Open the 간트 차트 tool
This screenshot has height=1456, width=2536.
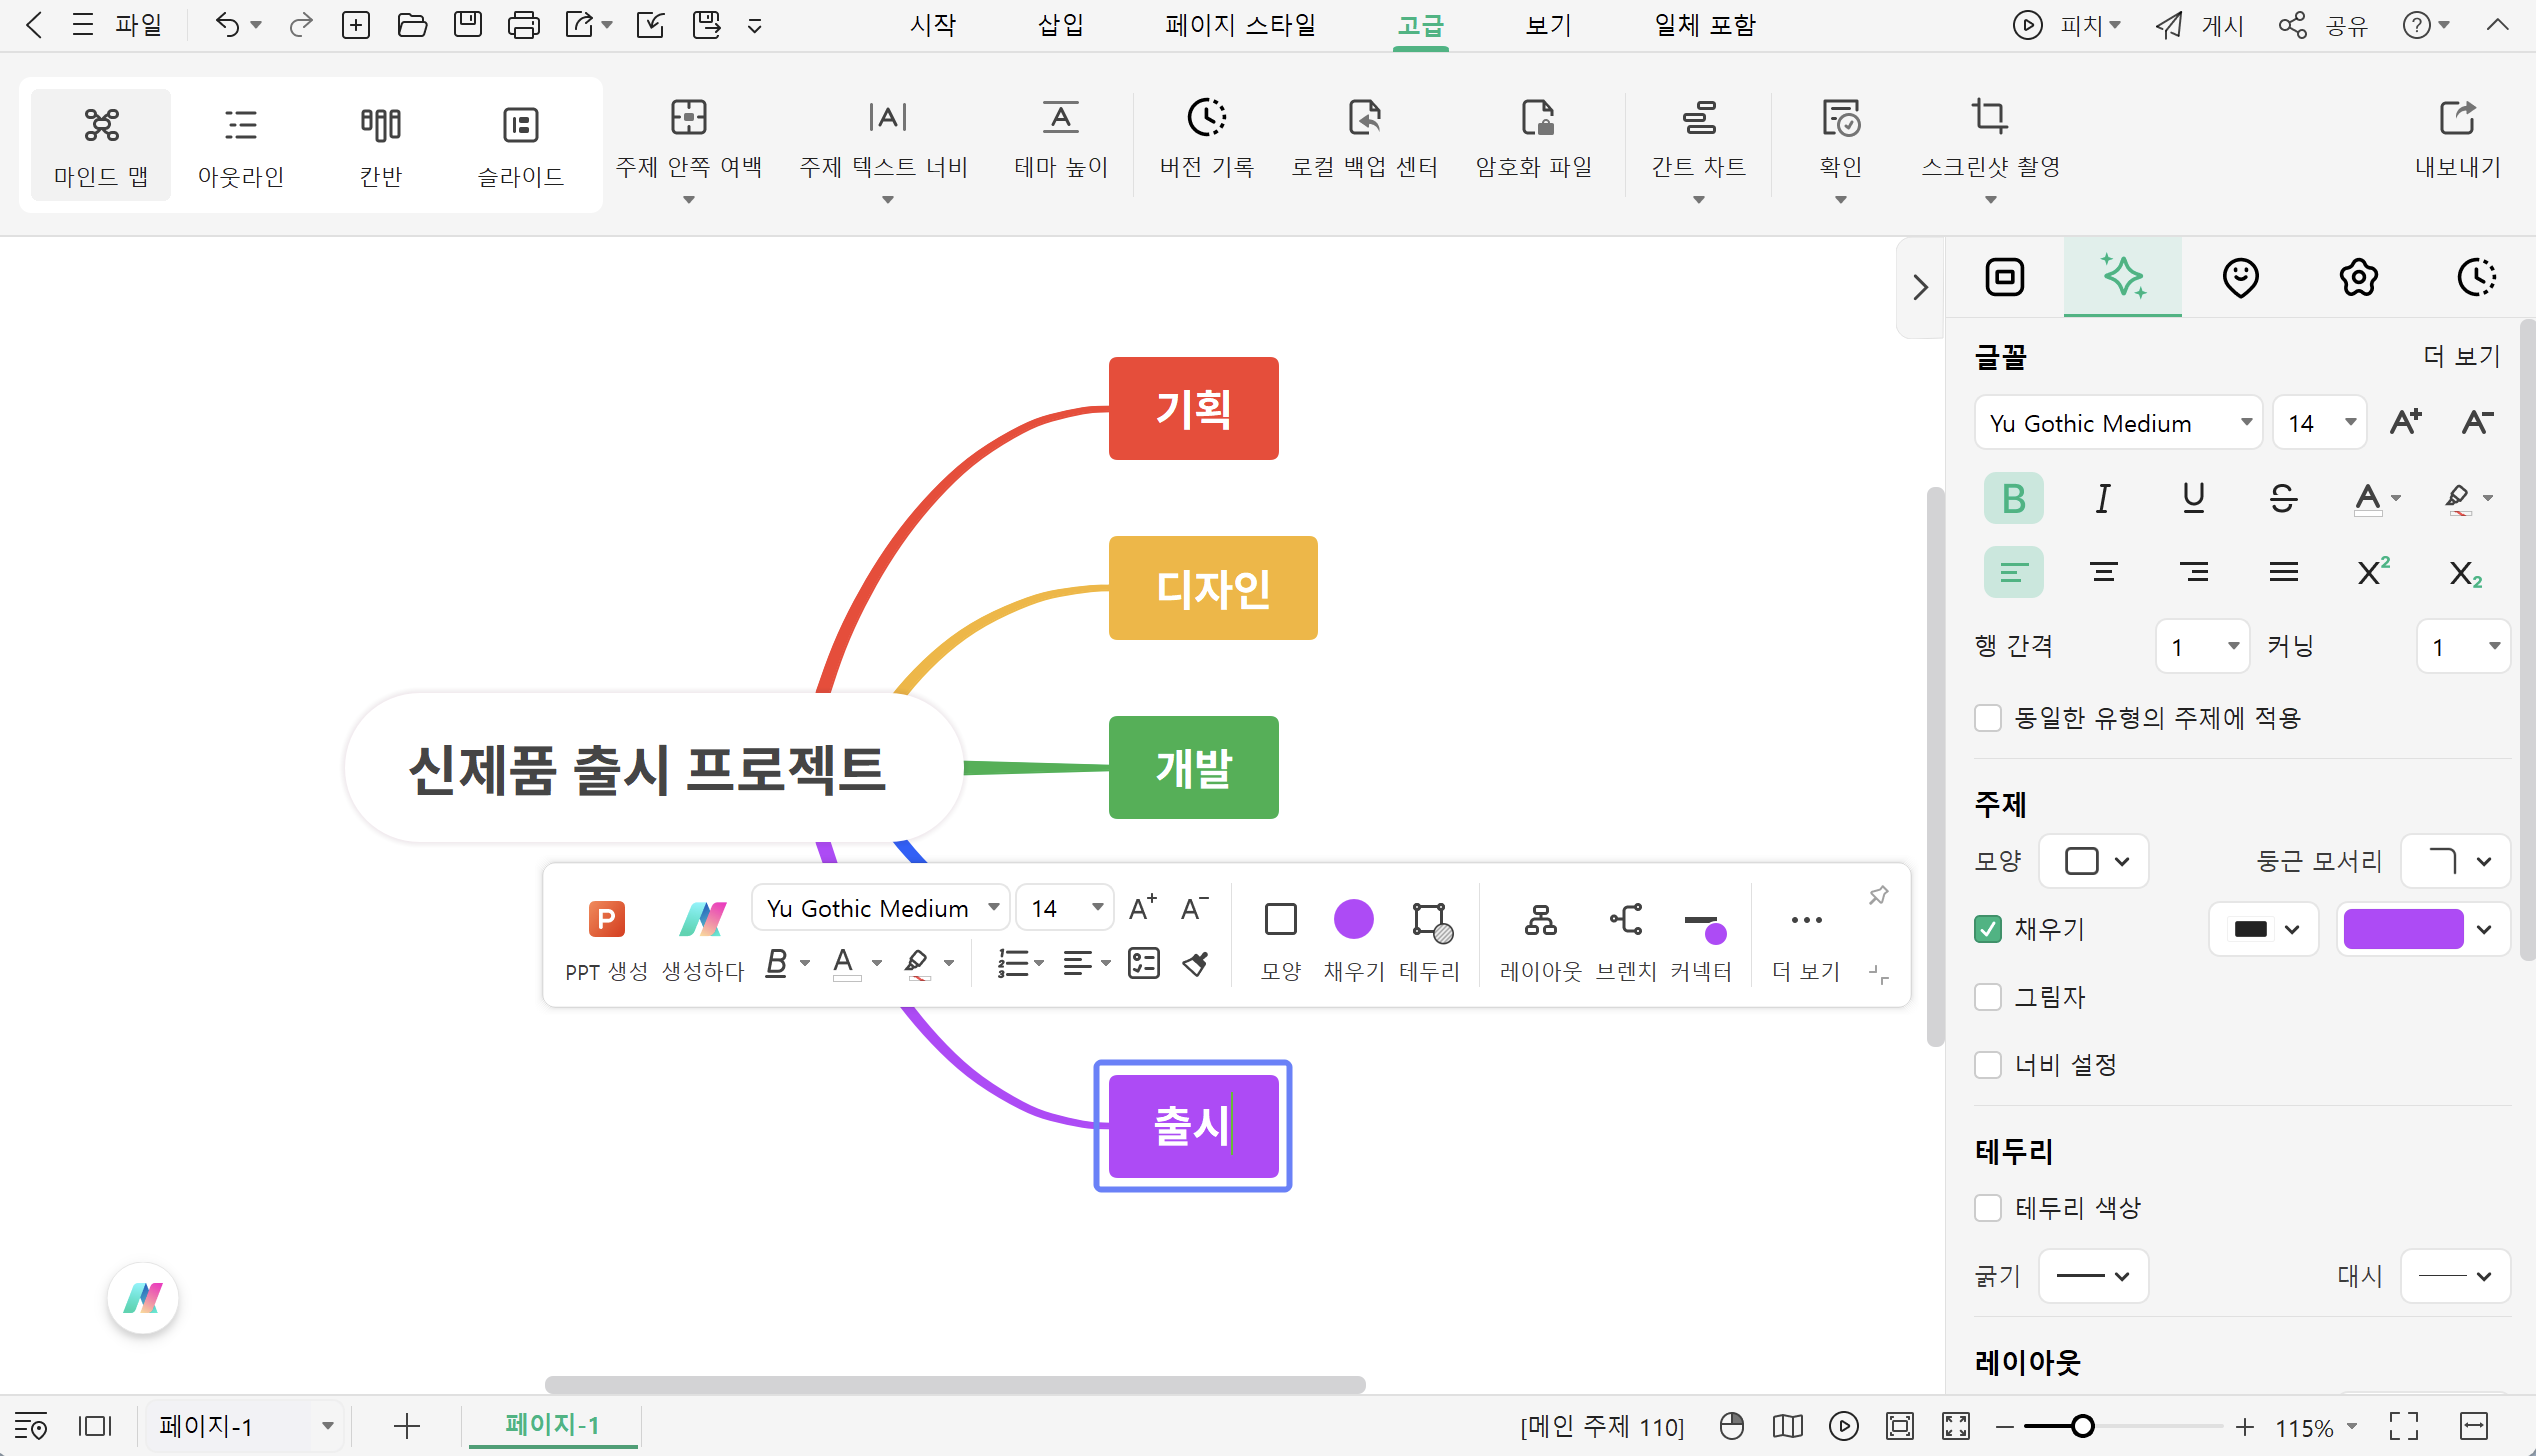1699,140
